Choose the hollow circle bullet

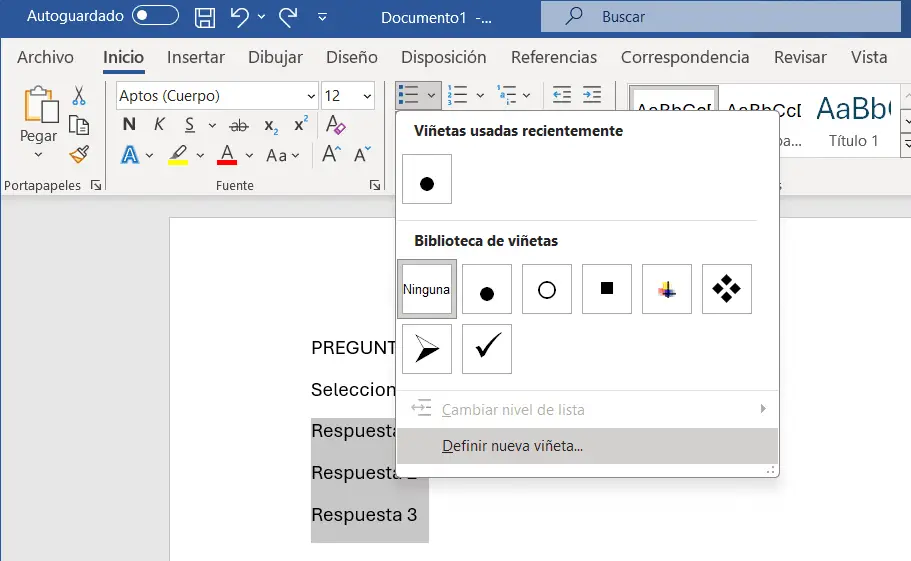[x=547, y=289]
